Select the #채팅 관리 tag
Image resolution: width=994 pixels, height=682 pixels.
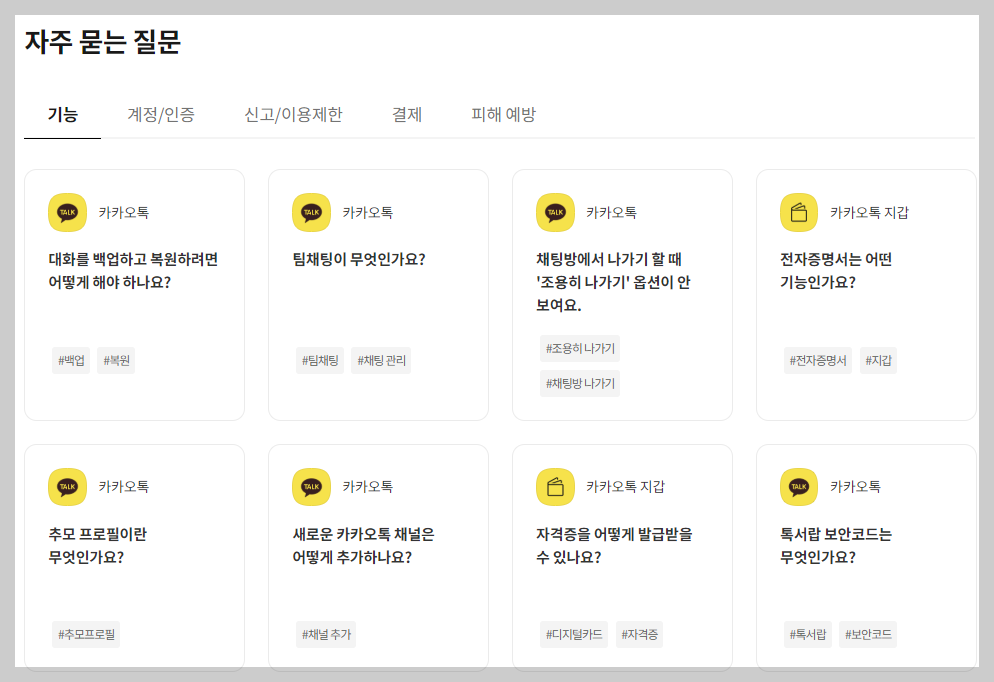(x=381, y=361)
